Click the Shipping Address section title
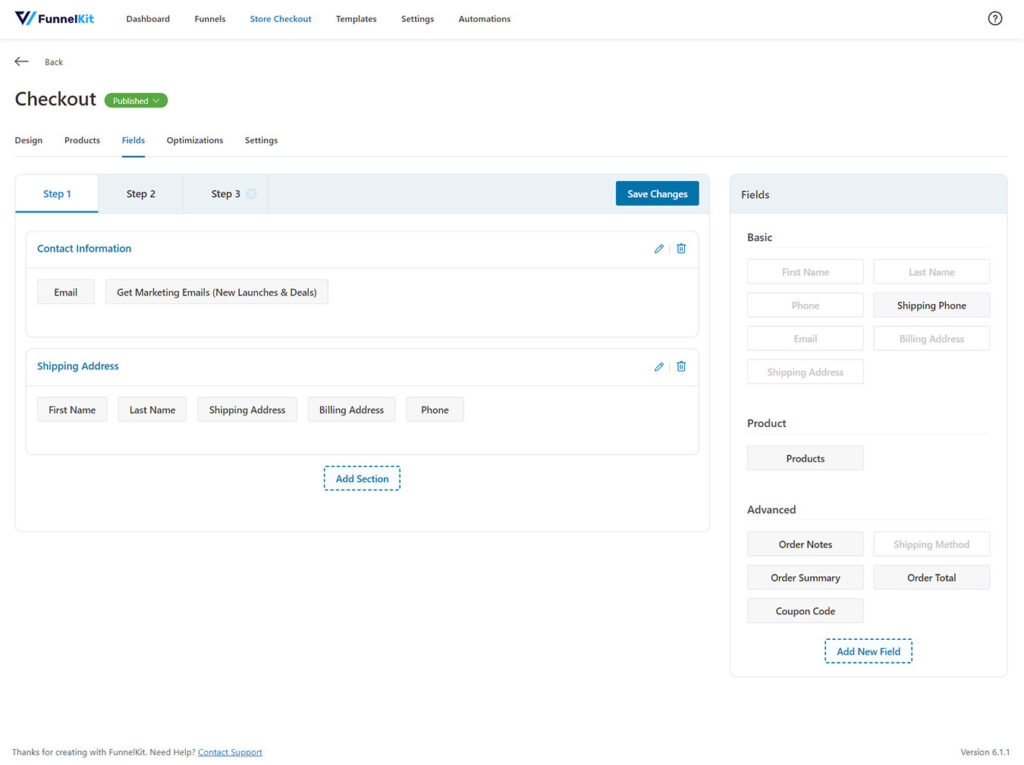The height and width of the screenshot is (765, 1024). point(78,366)
